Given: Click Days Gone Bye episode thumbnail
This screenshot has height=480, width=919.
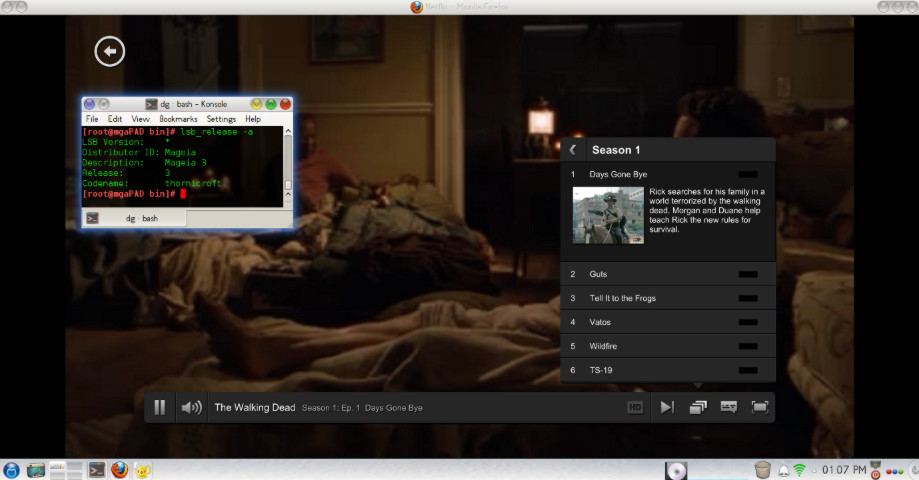Looking at the screenshot, I should [x=608, y=215].
